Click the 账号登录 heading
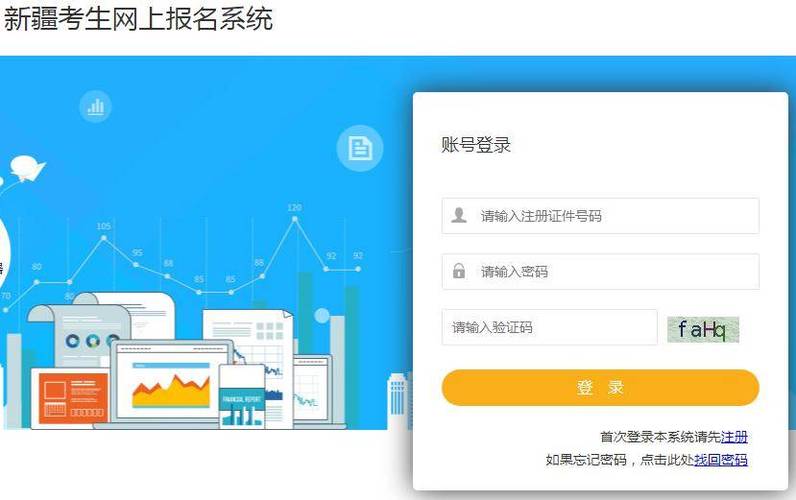This screenshot has width=796, height=500. click(x=476, y=145)
